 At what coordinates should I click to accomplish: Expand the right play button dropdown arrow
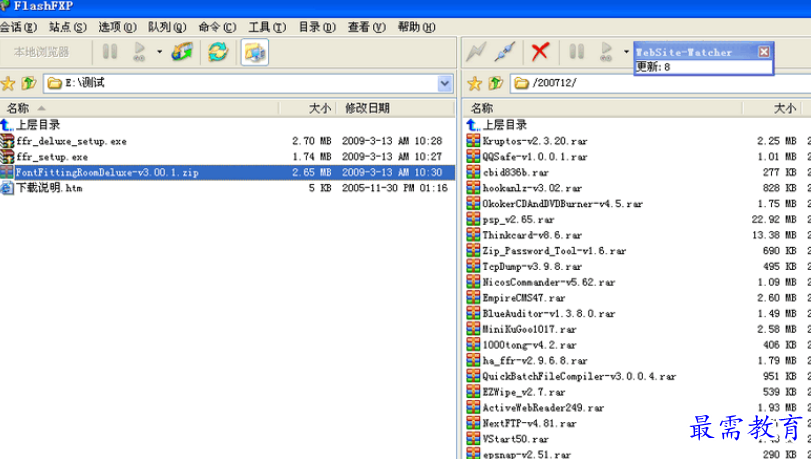point(626,52)
